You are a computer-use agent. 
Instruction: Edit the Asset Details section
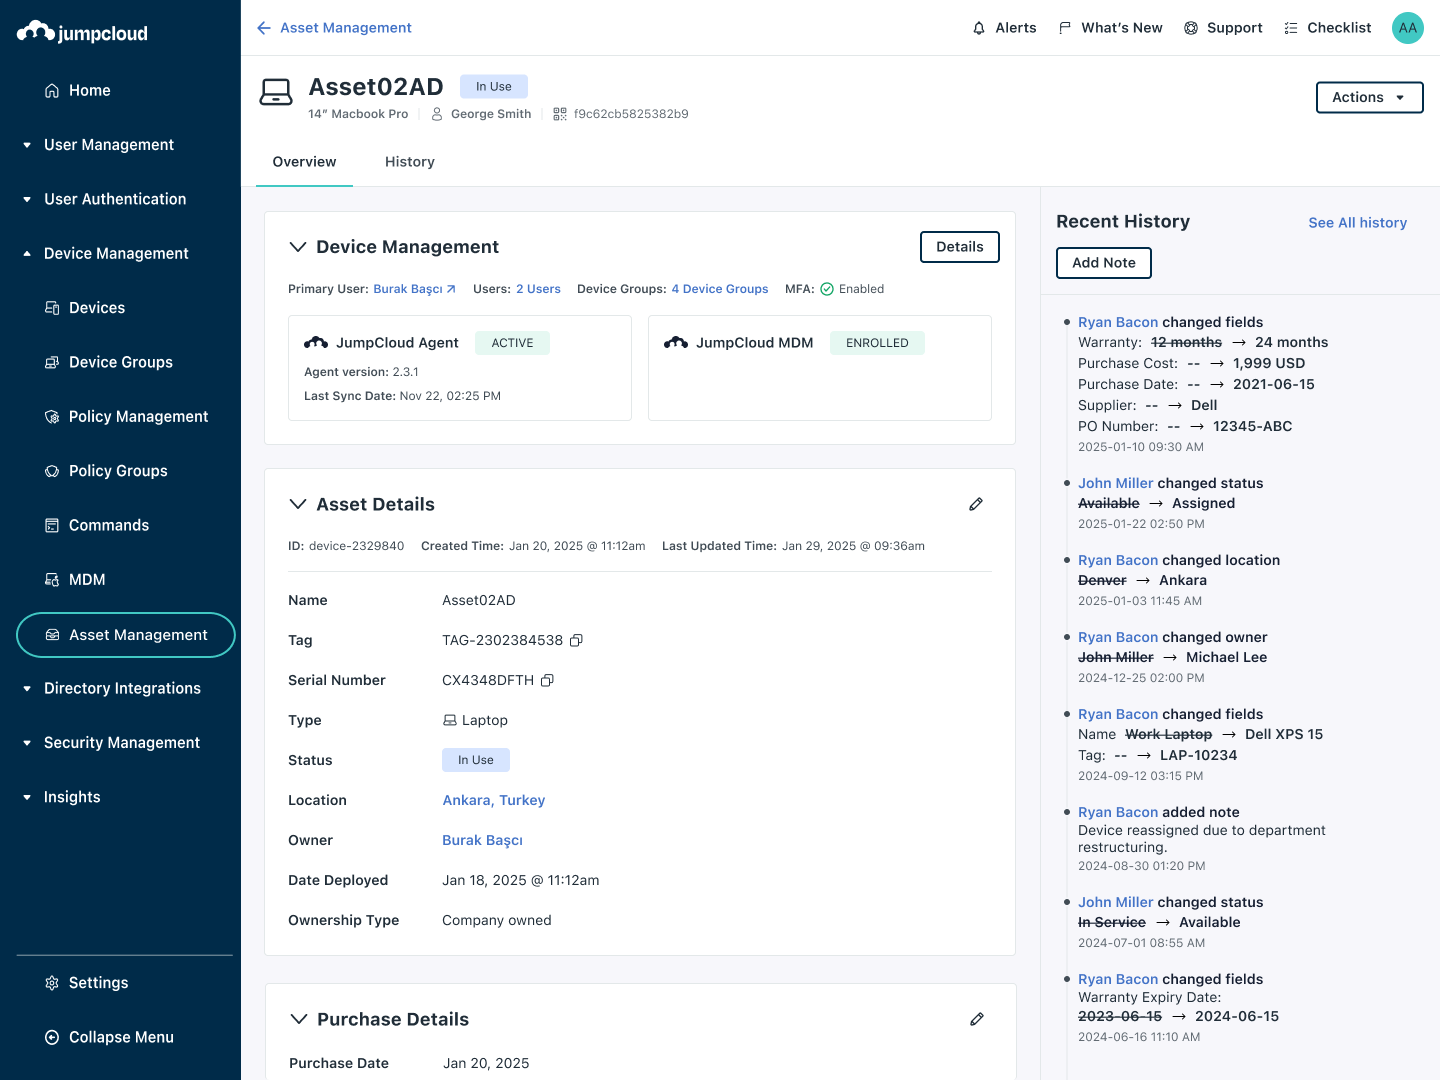976,504
